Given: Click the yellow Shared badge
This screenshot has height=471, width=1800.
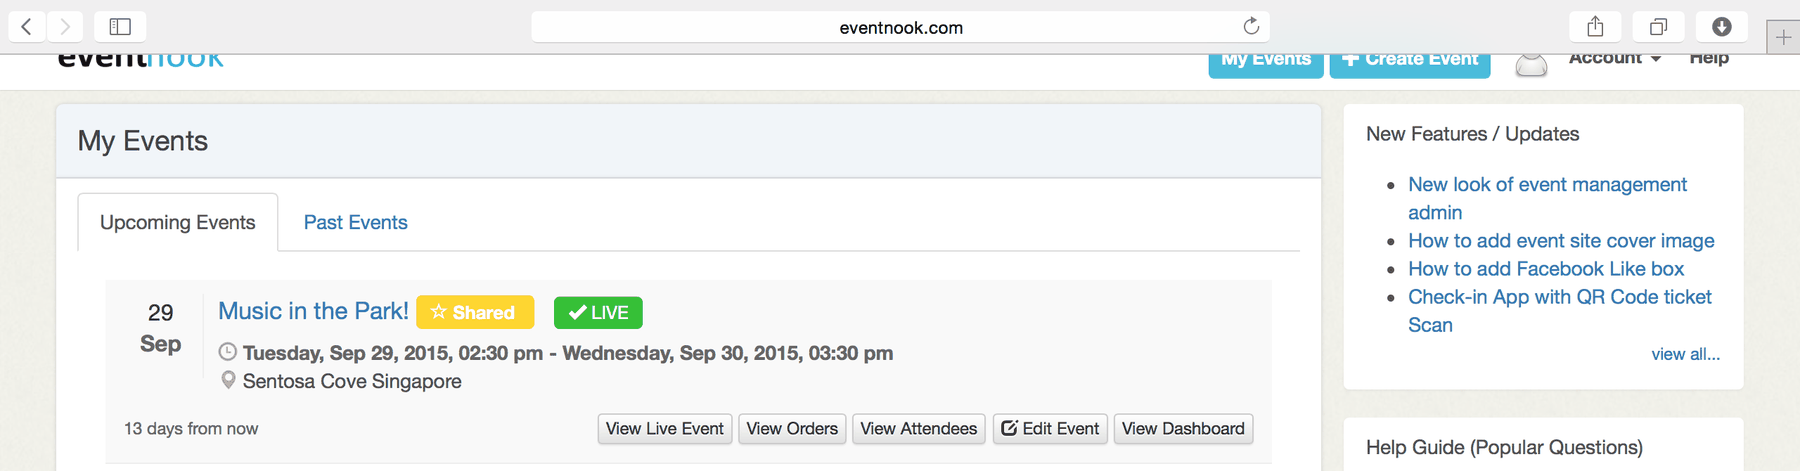Looking at the screenshot, I should pos(475,312).
